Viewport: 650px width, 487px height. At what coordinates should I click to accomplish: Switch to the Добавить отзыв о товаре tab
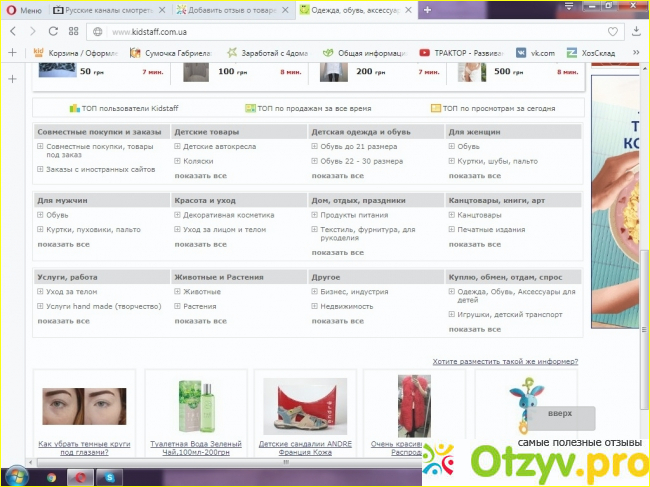coord(234,9)
